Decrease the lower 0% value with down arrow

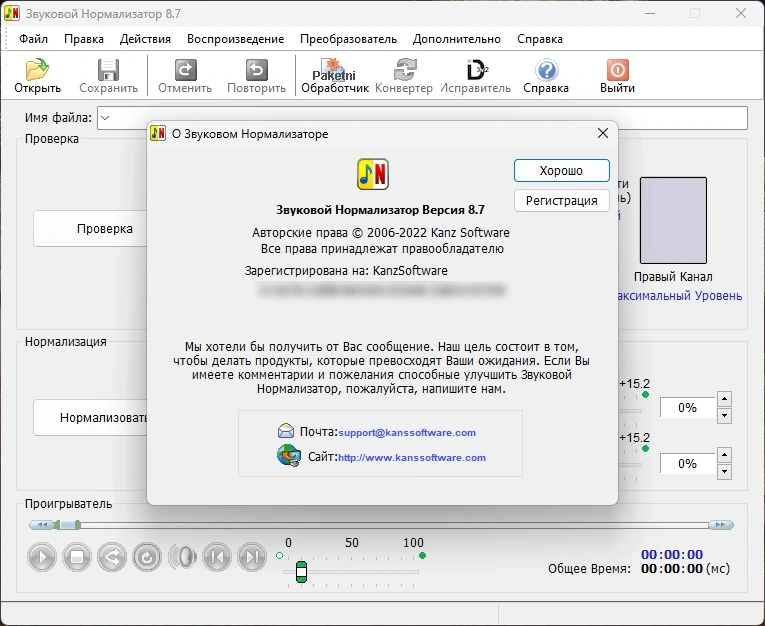[725, 472]
